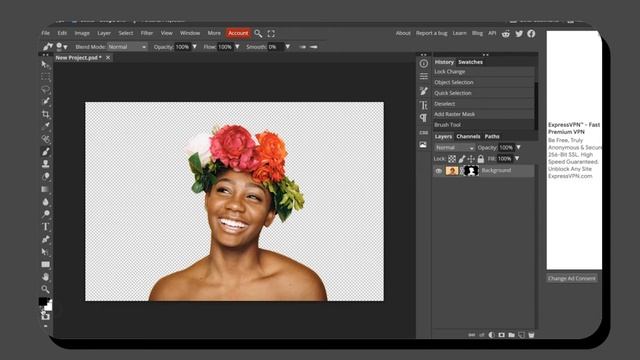Open the Properties side panel icon
The width and height of the screenshot is (640, 360).
pyautogui.click(x=424, y=76)
